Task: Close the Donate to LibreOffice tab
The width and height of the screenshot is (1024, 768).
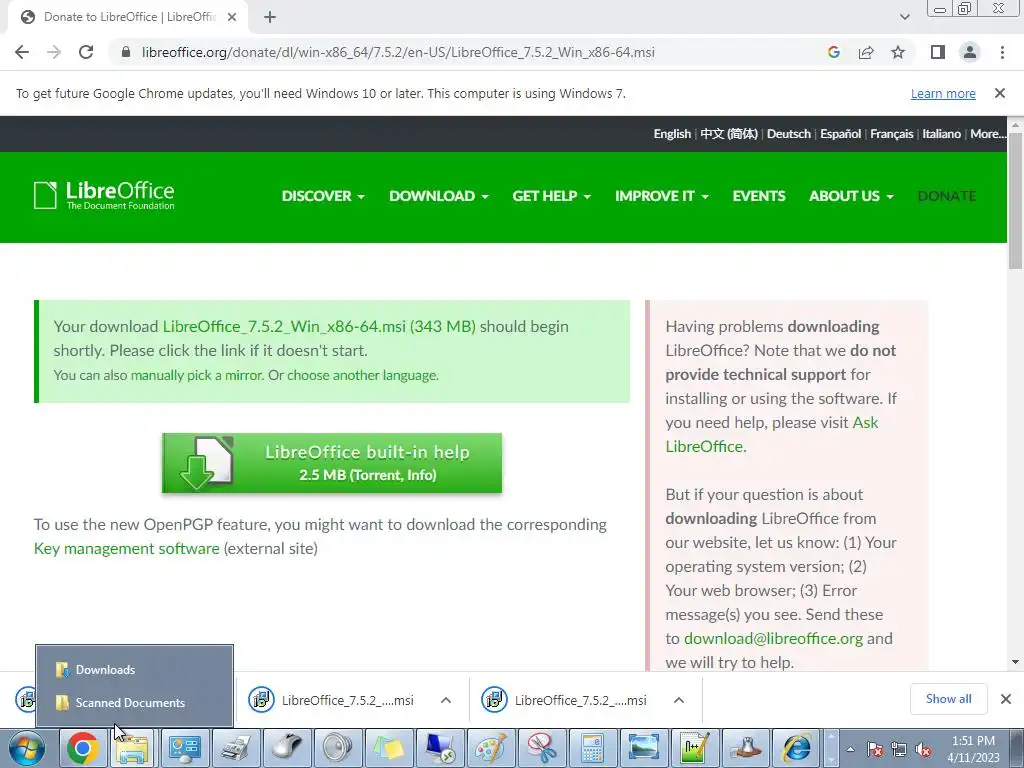Action: (x=232, y=17)
